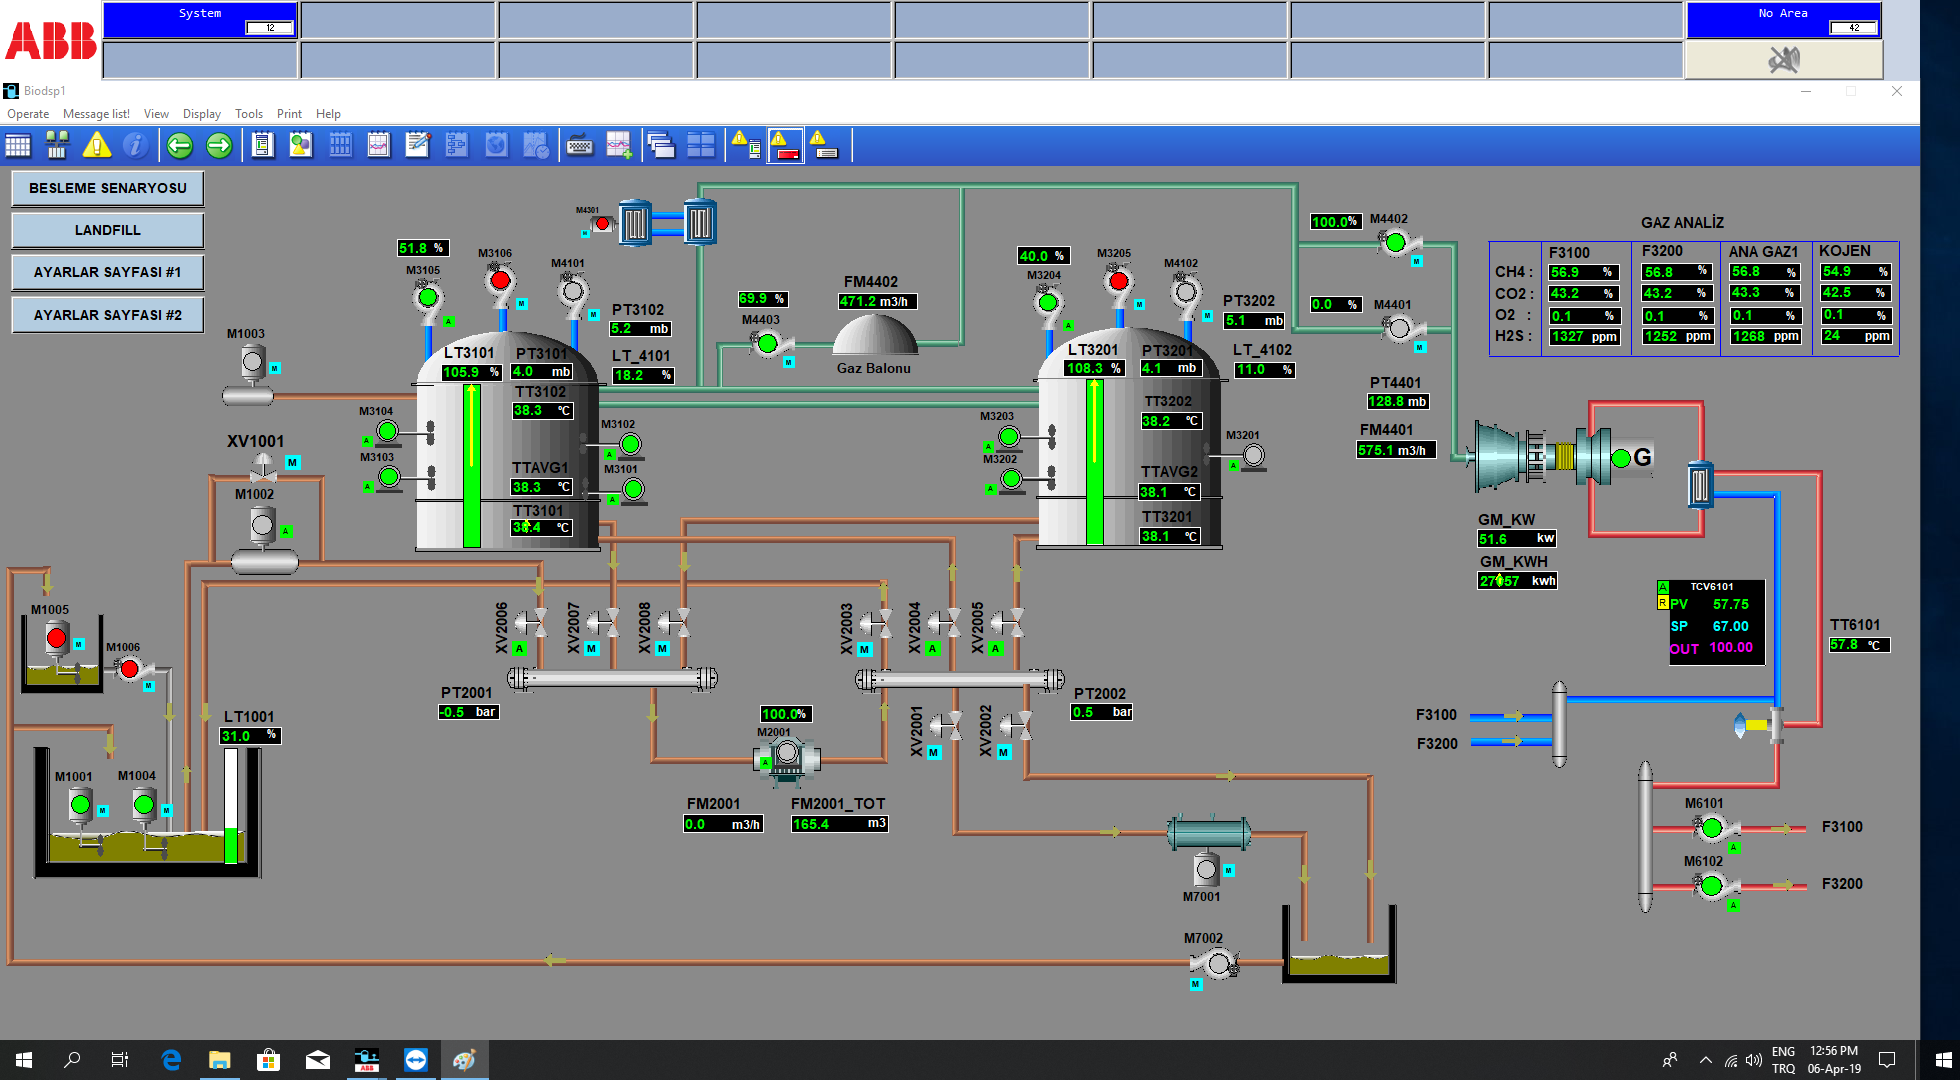Click the BESLEME SENARYOSU button

108,188
